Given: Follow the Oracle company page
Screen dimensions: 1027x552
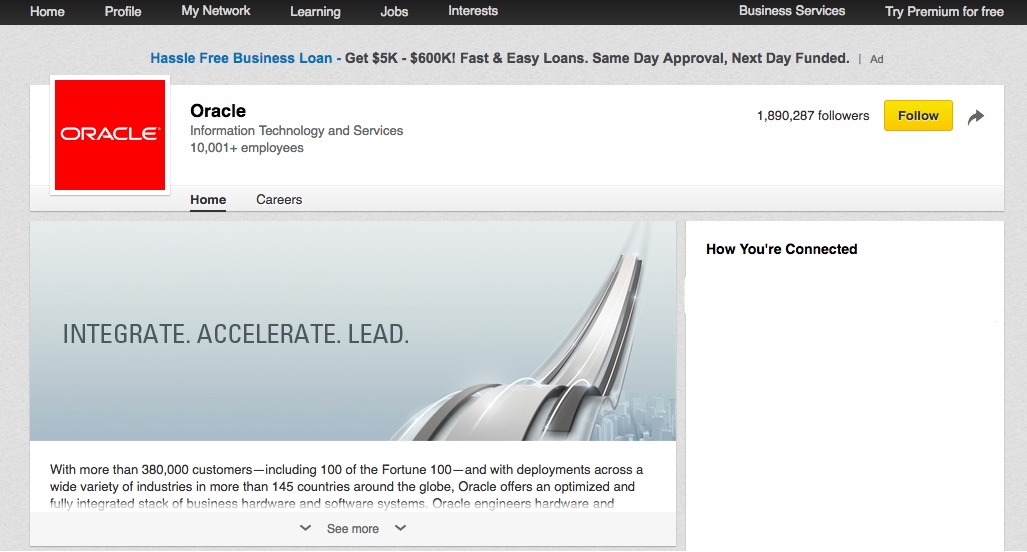Looking at the screenshot, I should pos(918,116).
